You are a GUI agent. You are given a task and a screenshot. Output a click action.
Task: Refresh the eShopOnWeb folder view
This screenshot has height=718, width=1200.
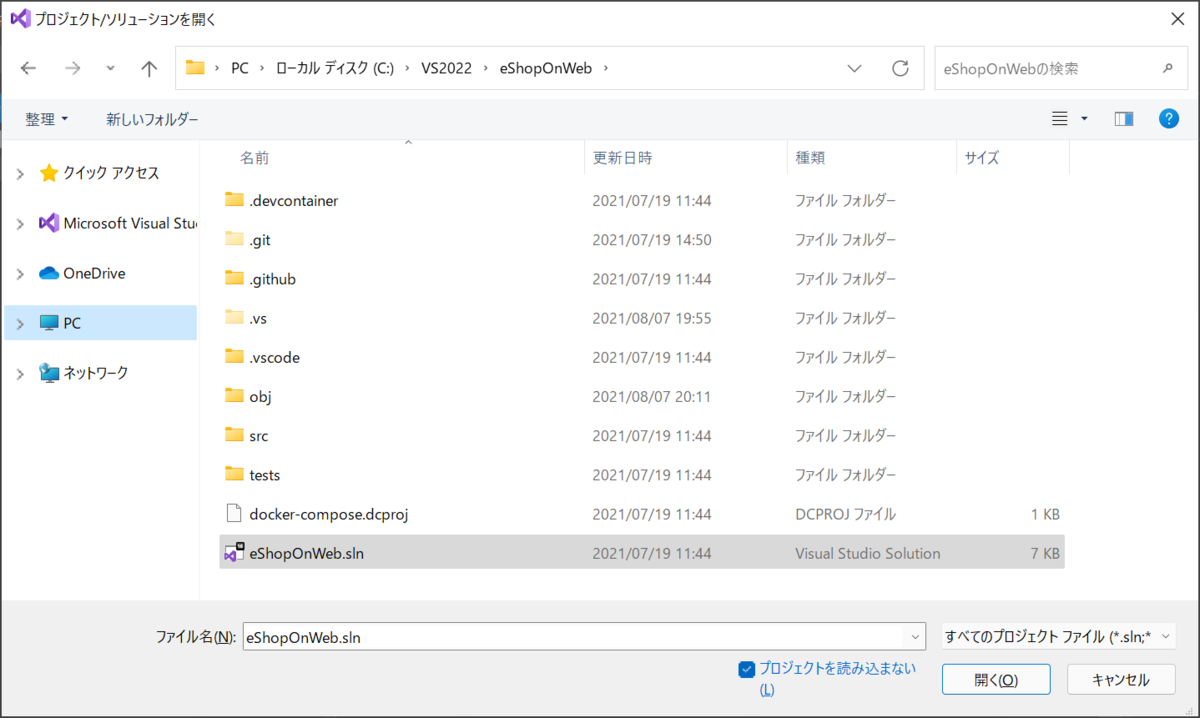point(899,68)
